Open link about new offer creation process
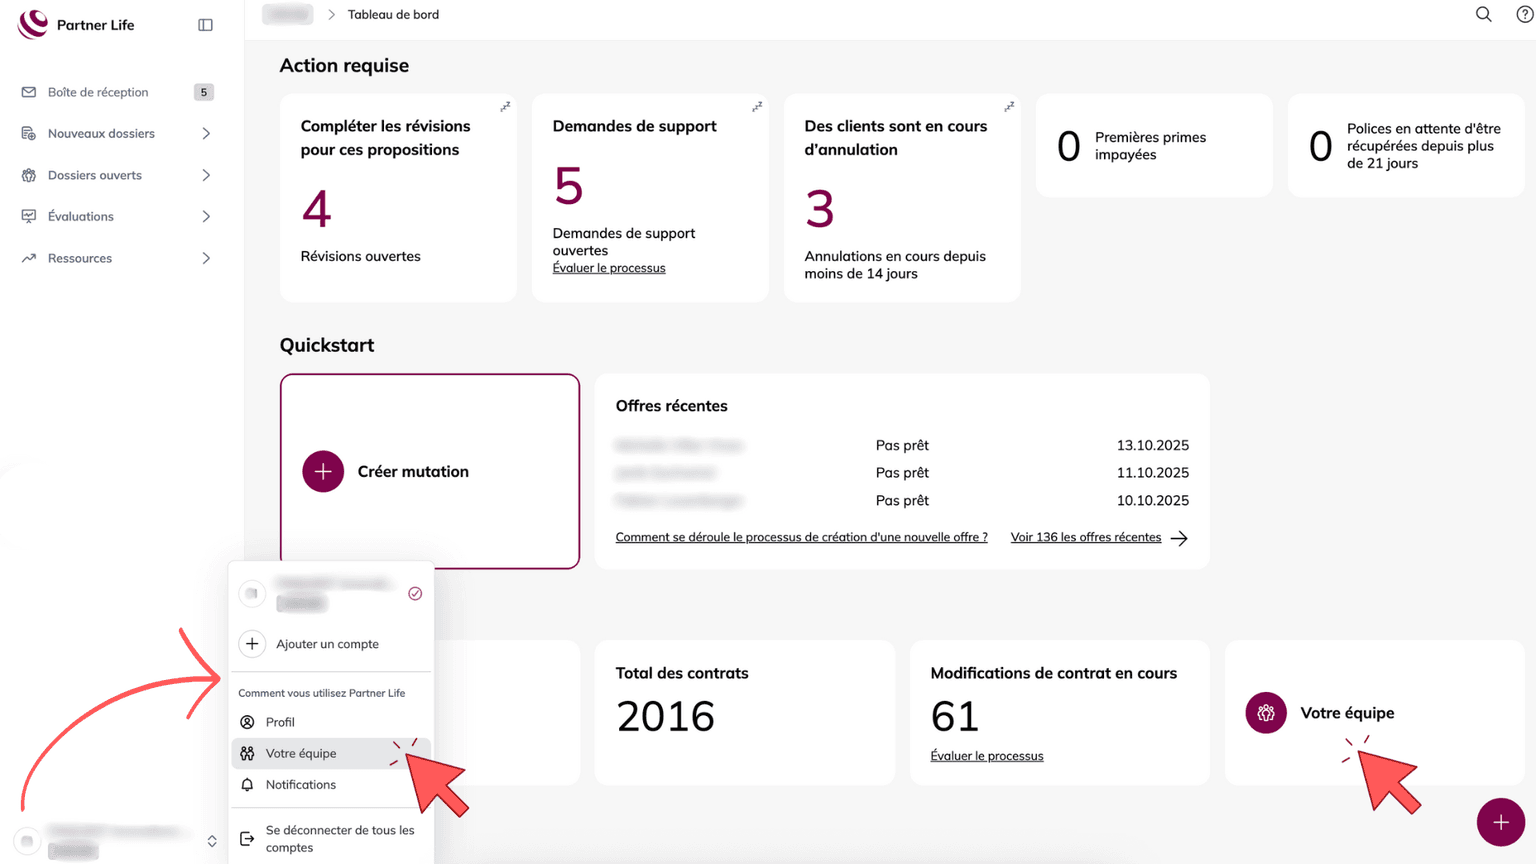This screenshot has width=1536, height=864. [801, 537]
